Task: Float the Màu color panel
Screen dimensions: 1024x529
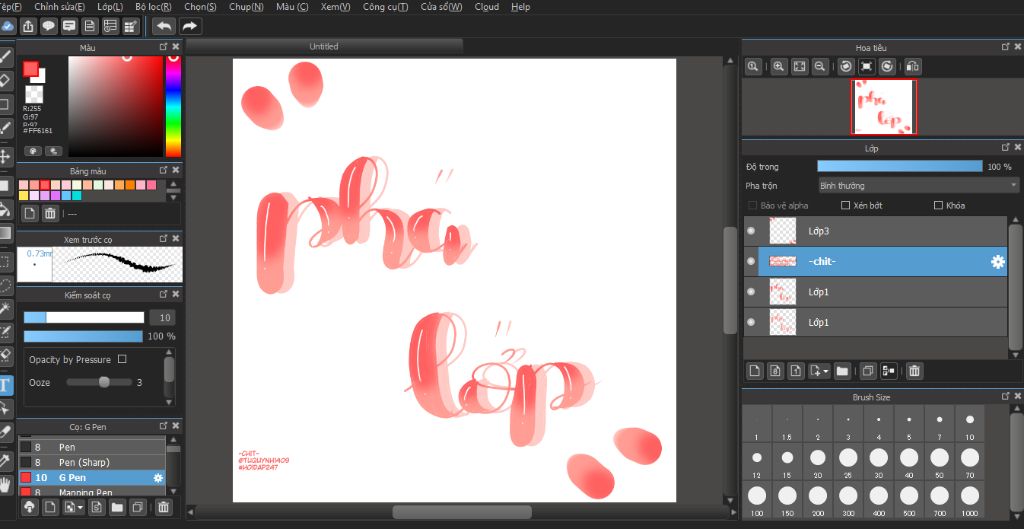Action: coord(163,47)
